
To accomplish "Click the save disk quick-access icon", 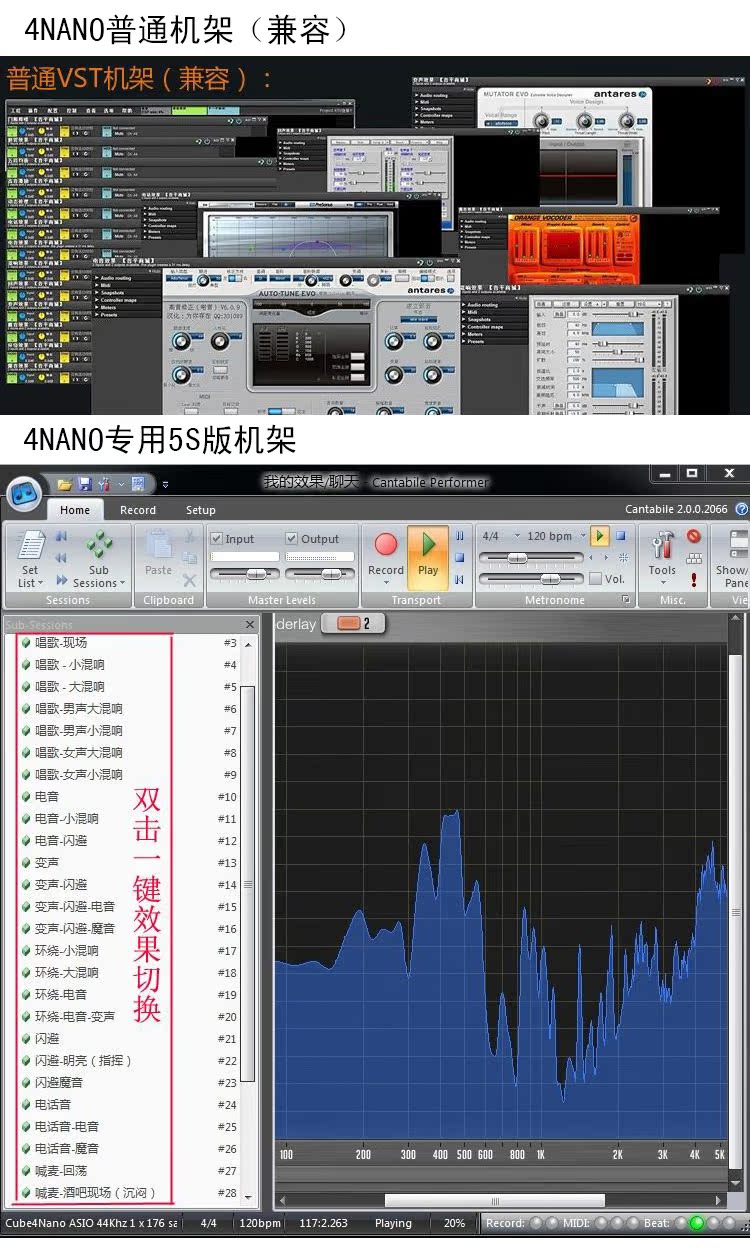I will [85, 484].
